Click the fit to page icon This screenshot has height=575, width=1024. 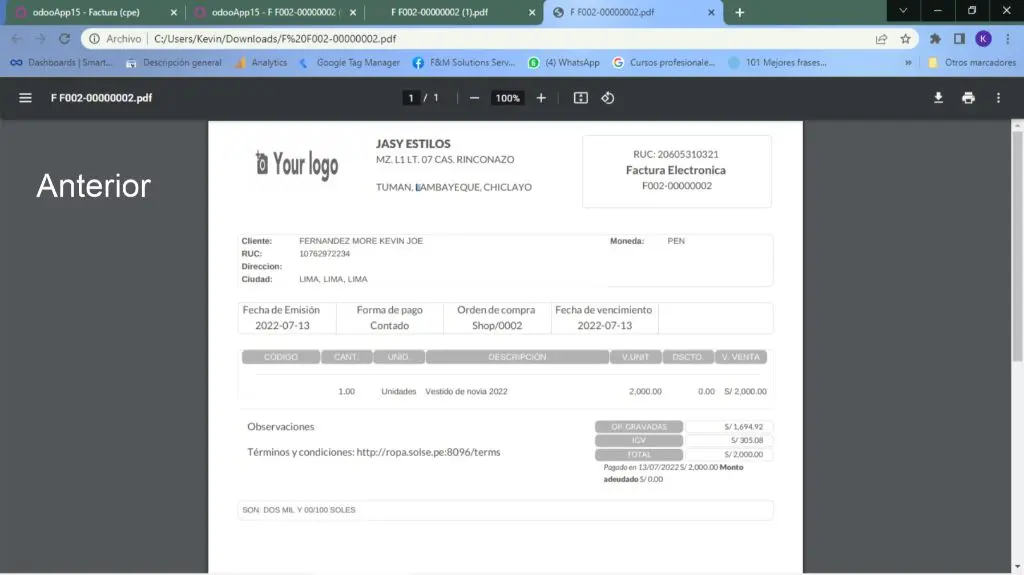tap(581, 98)
